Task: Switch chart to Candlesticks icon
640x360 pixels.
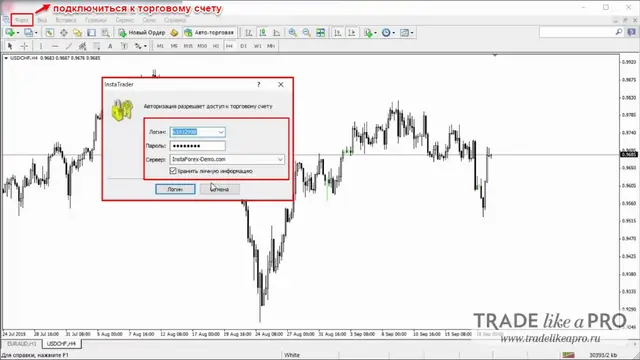Action: [x=263, y=33]
